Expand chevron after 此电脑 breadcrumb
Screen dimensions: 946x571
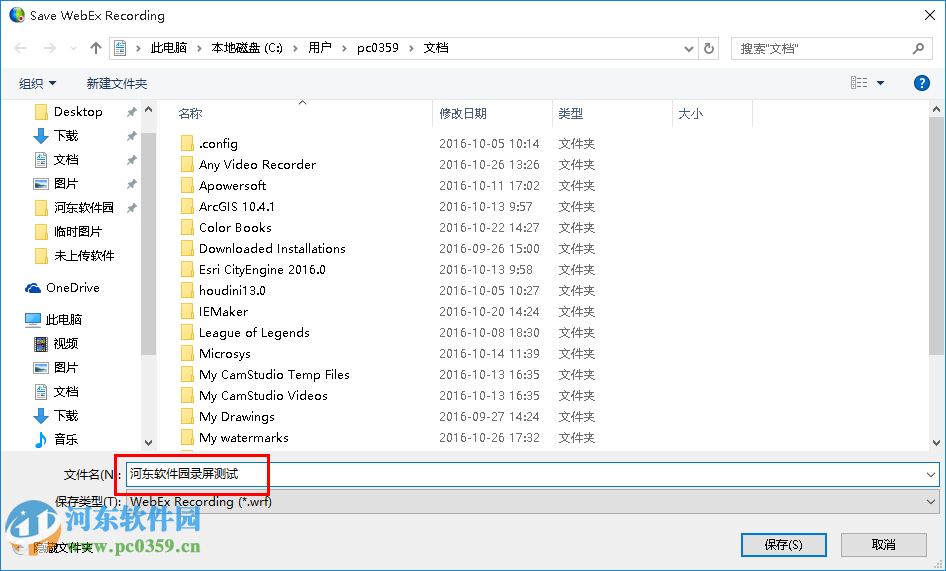[x=199, y=48]
